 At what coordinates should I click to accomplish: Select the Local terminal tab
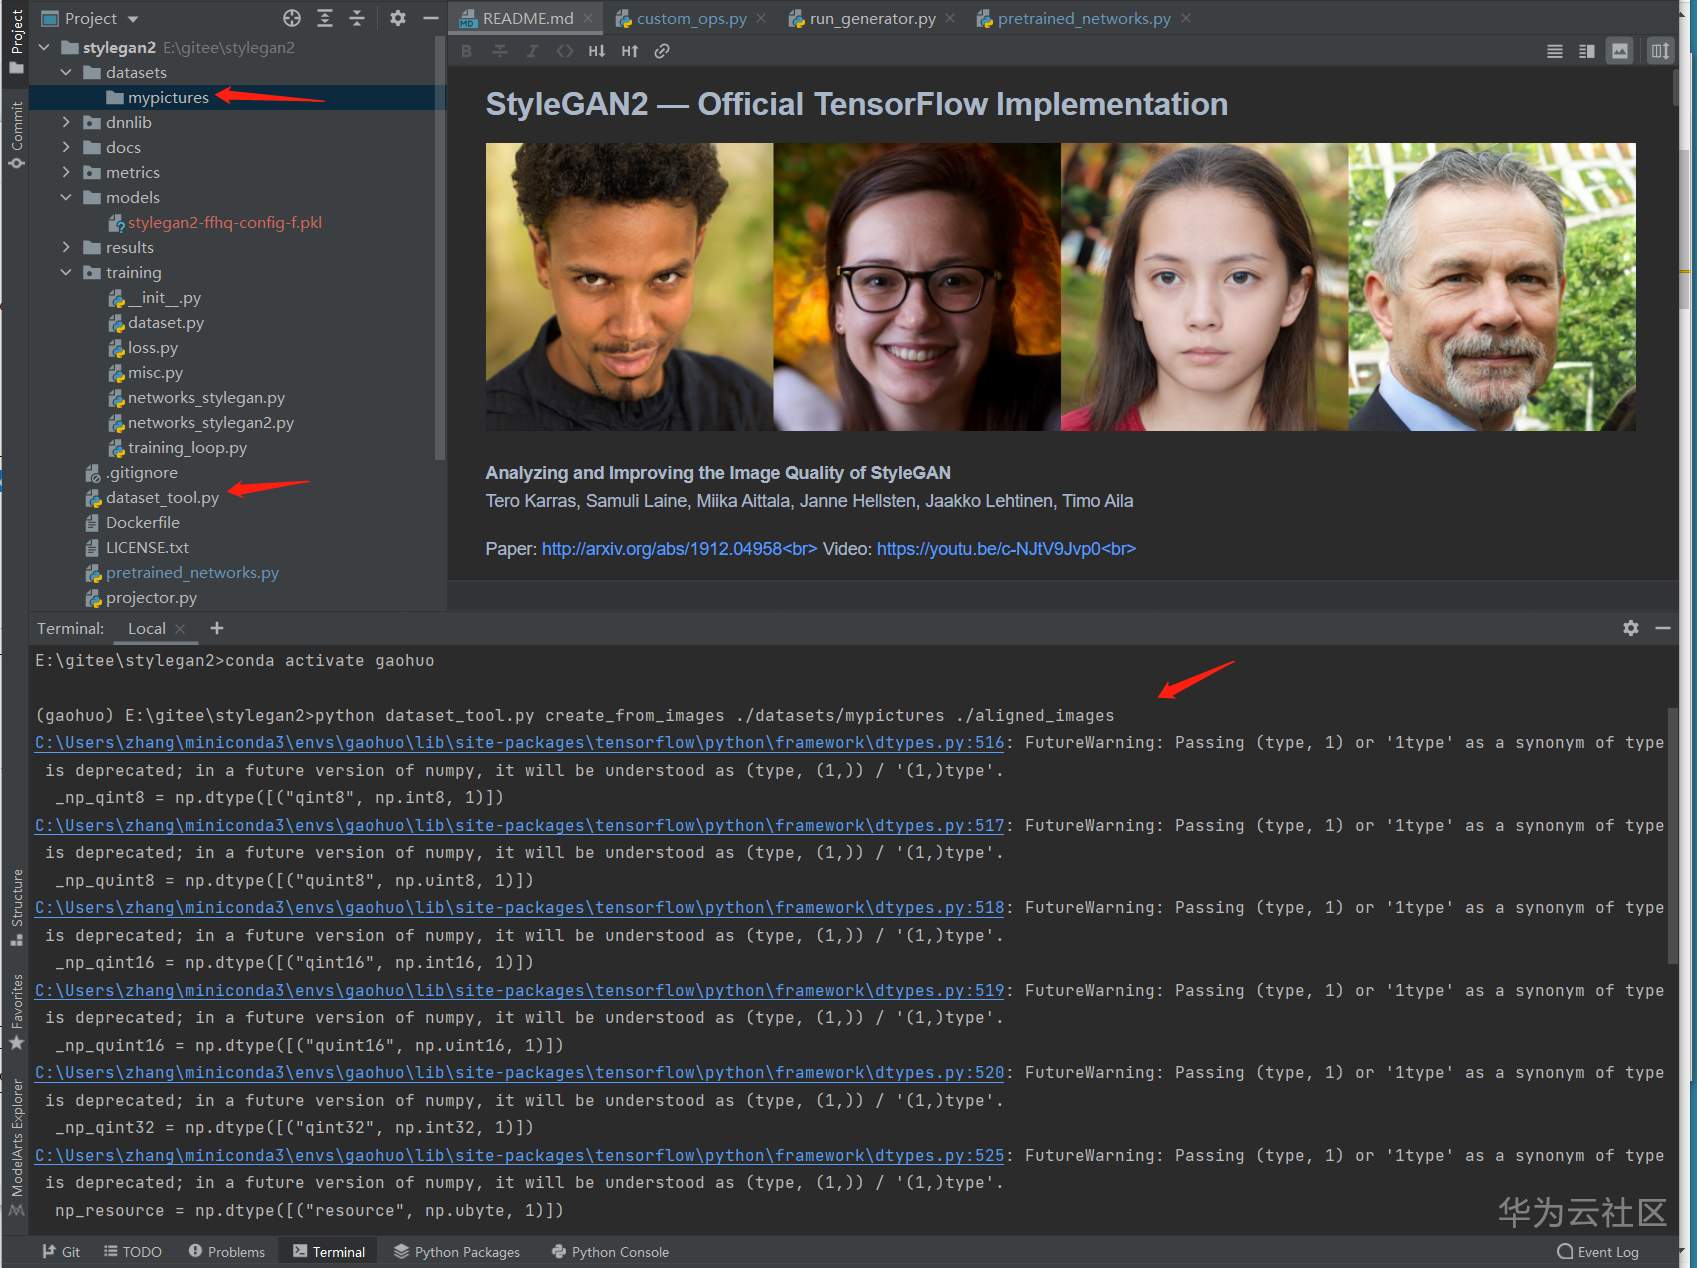(147, 629)
